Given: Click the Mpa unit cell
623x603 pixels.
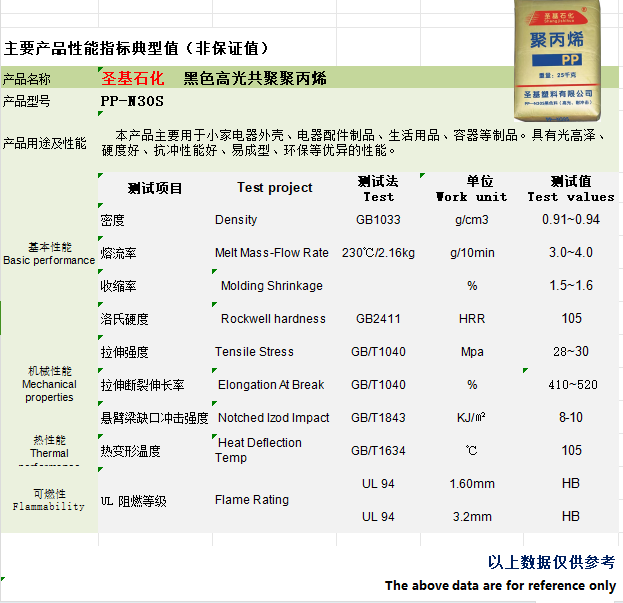Looking at the screenshot, I should pos(472,352).
